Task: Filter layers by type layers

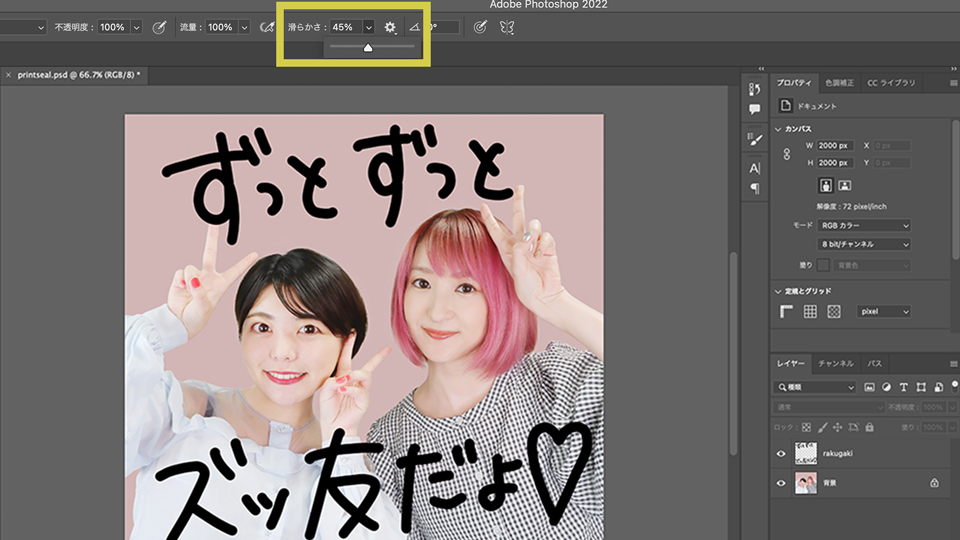Action: click(904, 387)
